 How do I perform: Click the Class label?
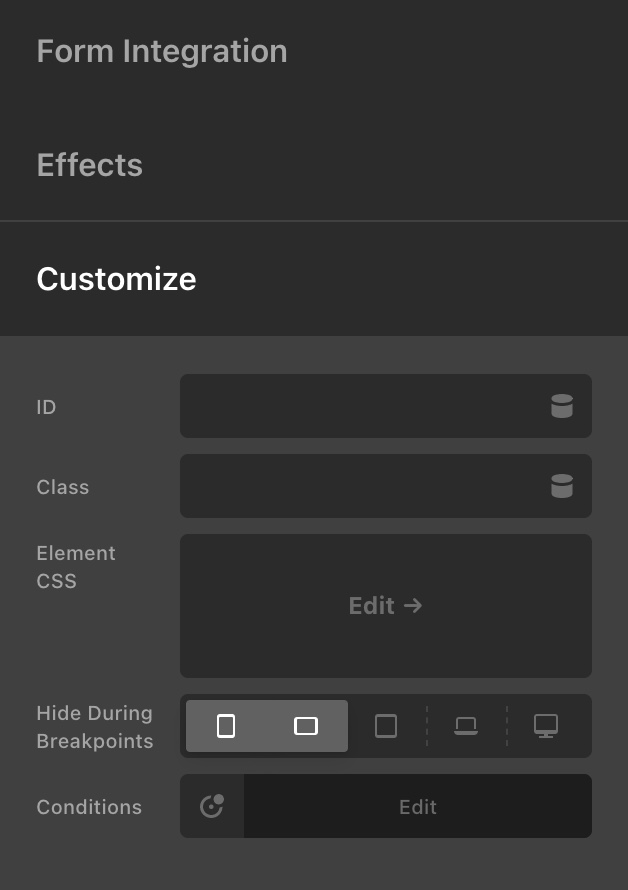[x=62, y=487]
